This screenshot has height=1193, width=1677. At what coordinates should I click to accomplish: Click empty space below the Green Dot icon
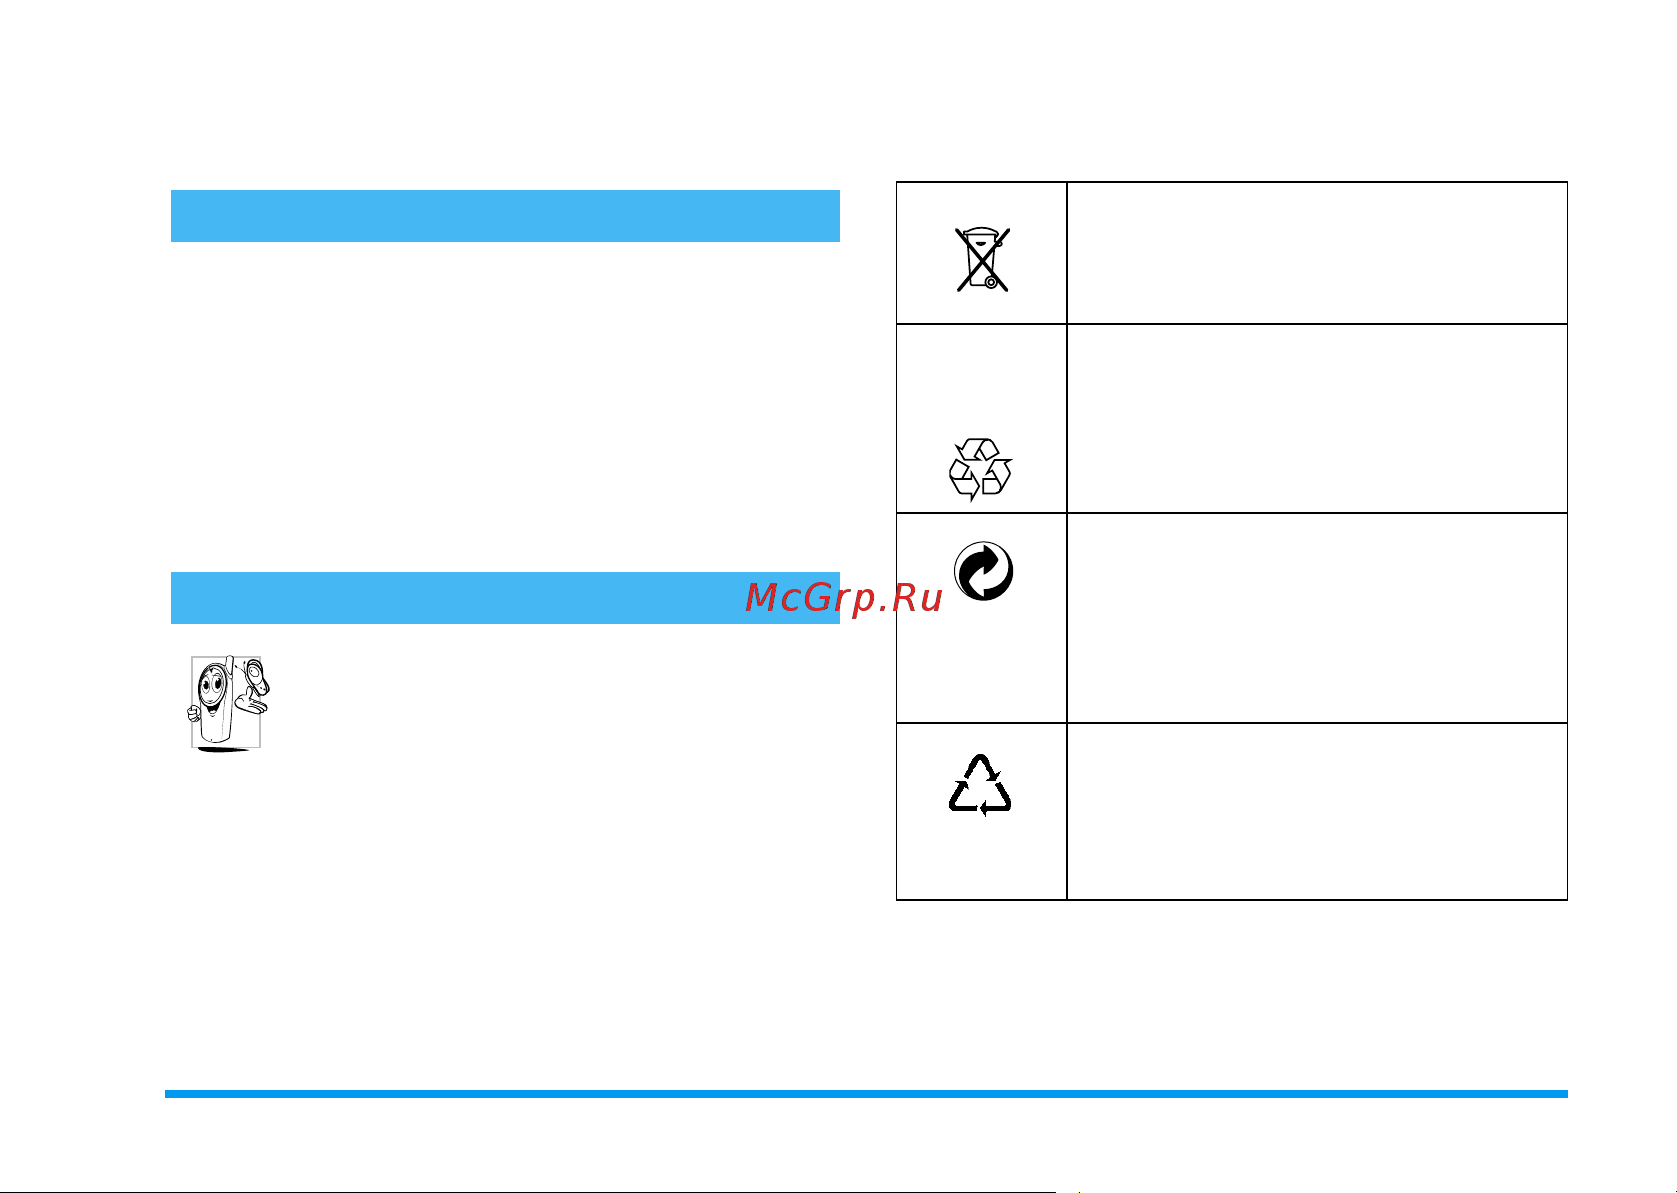pyautogui.click(x=981, y=662)
